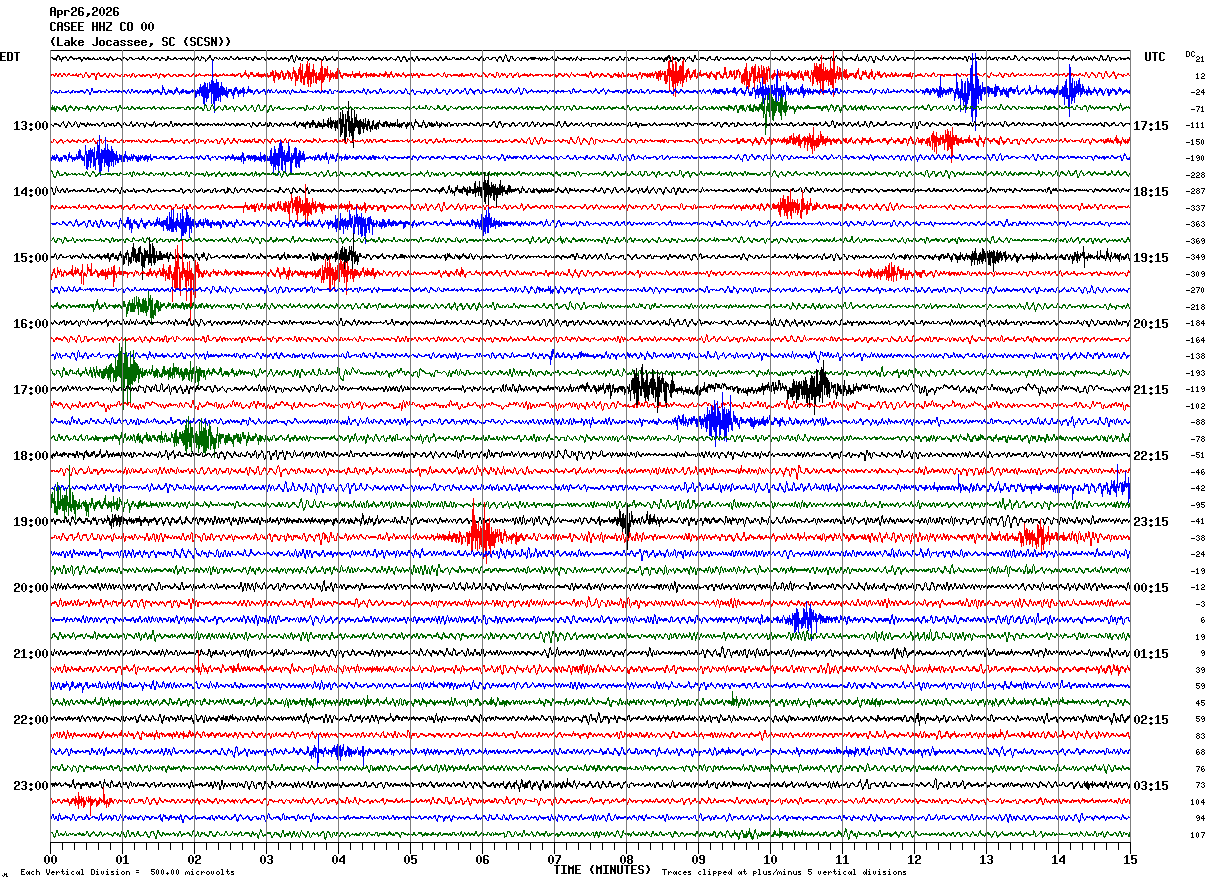
Task: Click the "22:15" UTC time label
Action: [x=1151, y=456]
